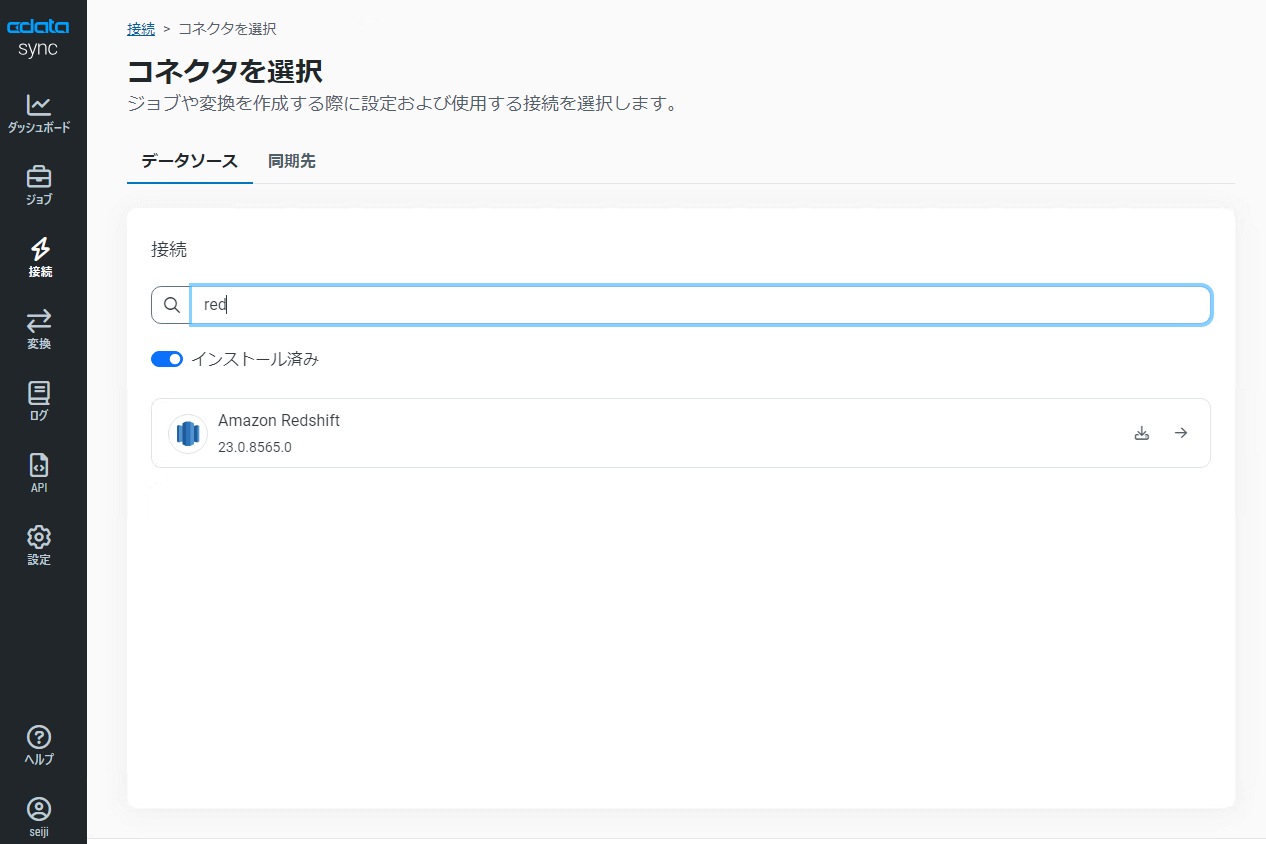Click the Amazon Redshift connector logo
The width and height of the screenshot is (1266, 844).
pyautogui.click(x=188, y=433)
